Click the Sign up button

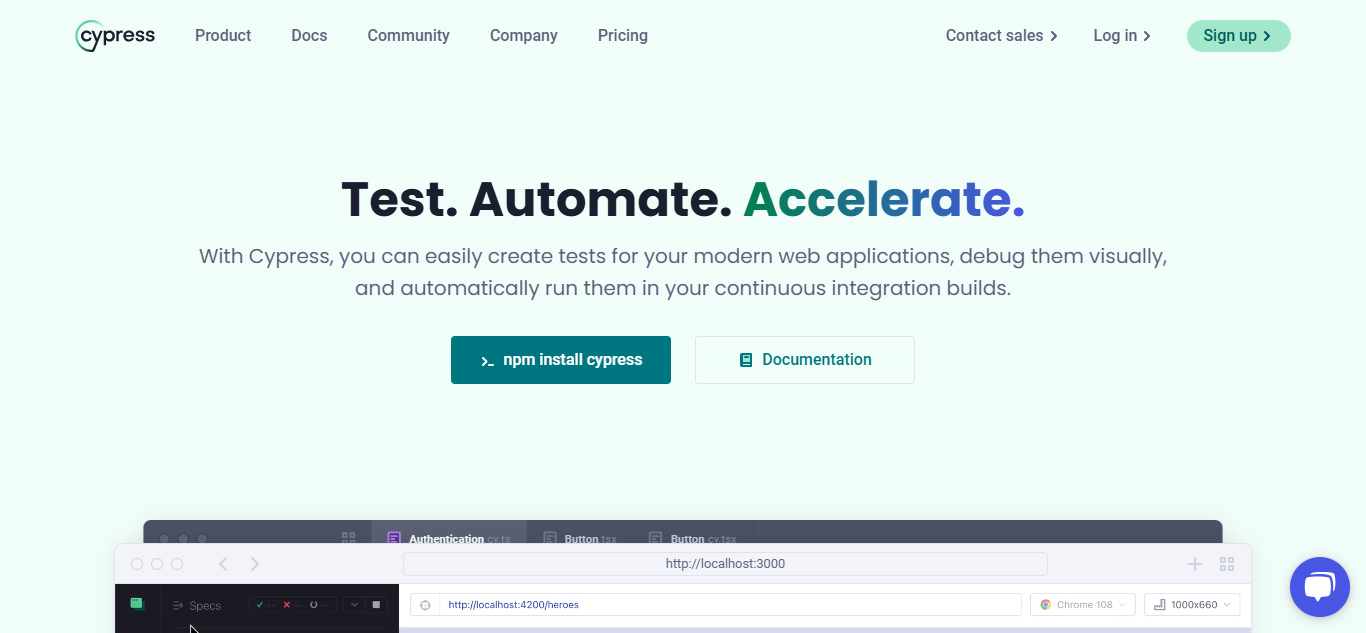(1238, 36)
